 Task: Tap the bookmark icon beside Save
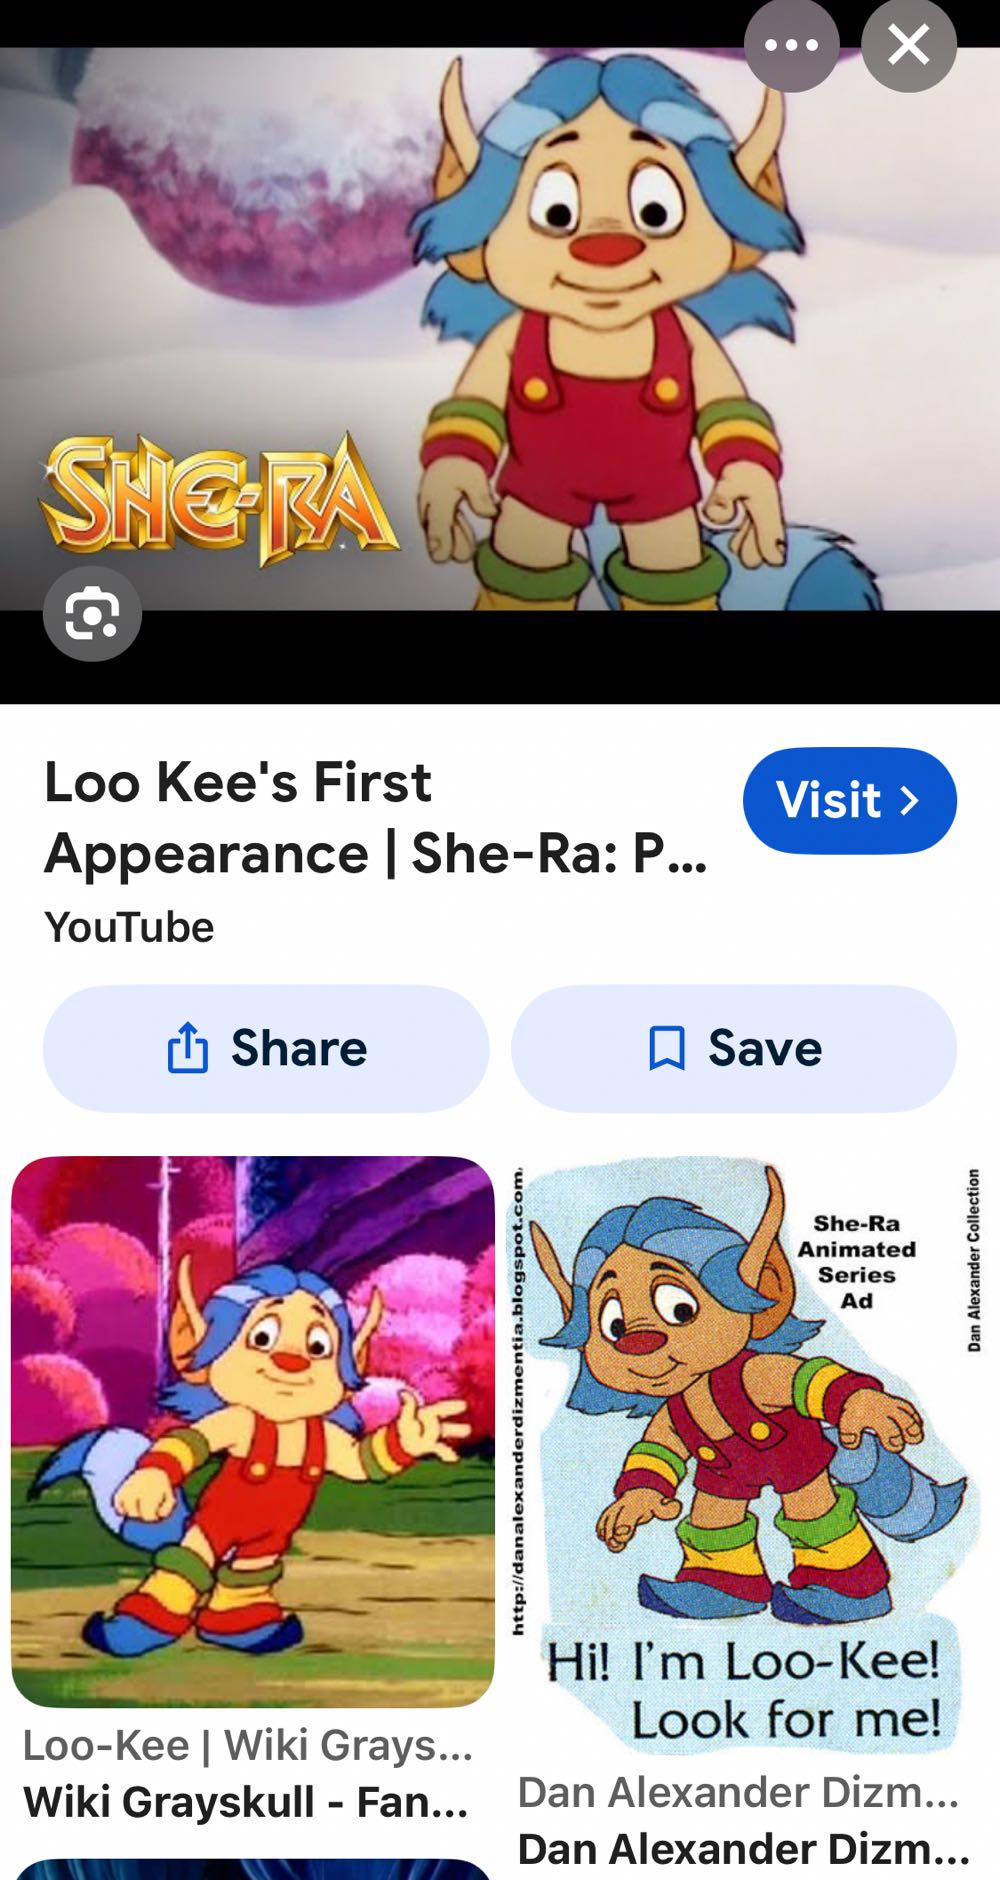pos(667,1048)
